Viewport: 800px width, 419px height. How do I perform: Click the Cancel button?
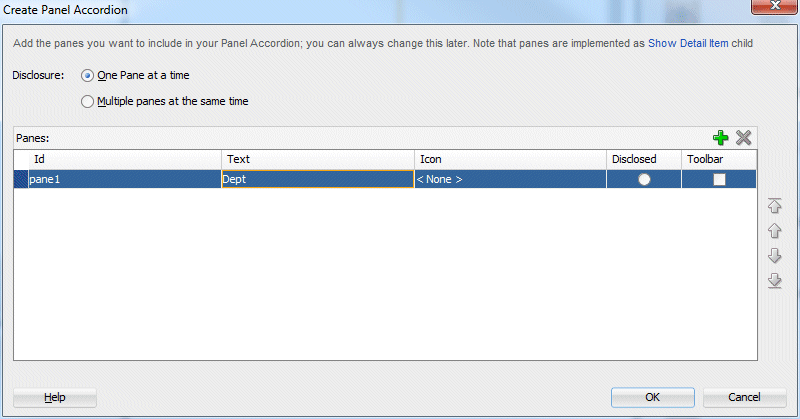(744, 397)
